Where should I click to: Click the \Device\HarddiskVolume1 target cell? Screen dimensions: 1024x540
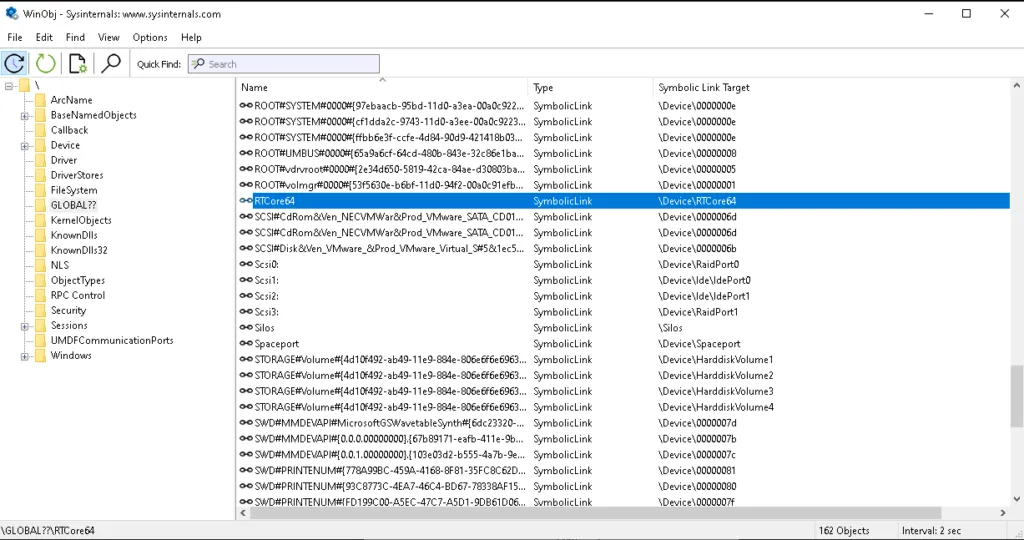[715, 359]
